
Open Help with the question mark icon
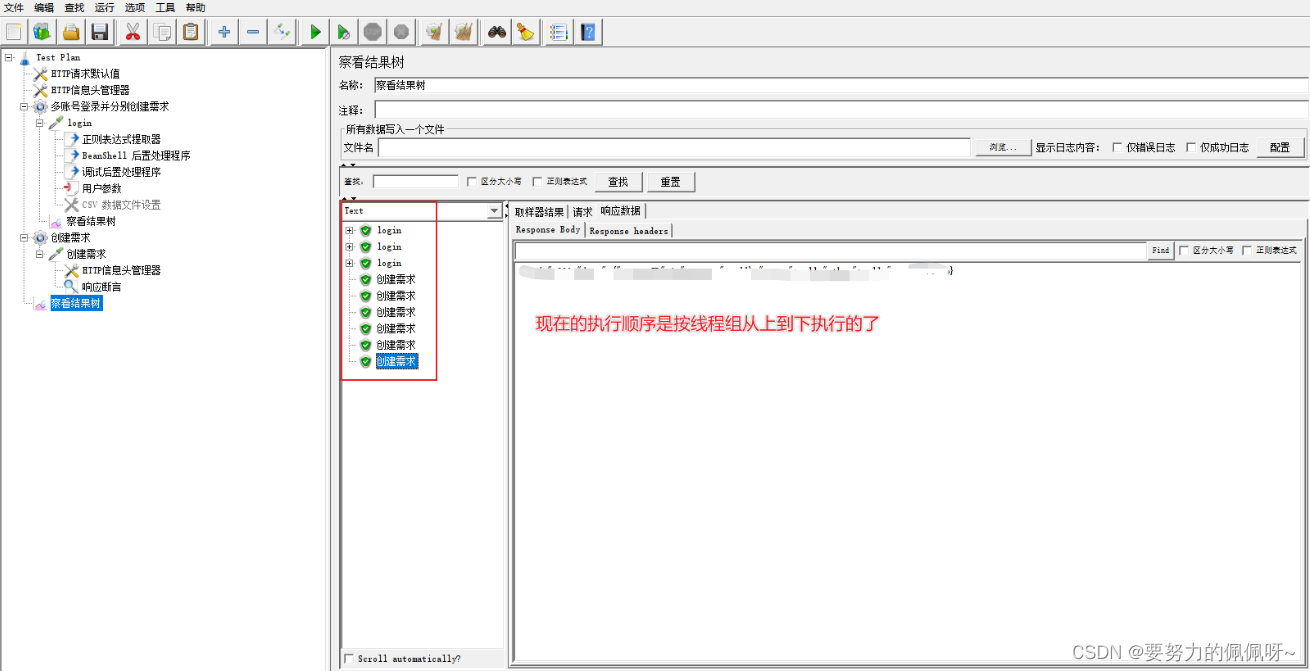(x=589, y=32)
